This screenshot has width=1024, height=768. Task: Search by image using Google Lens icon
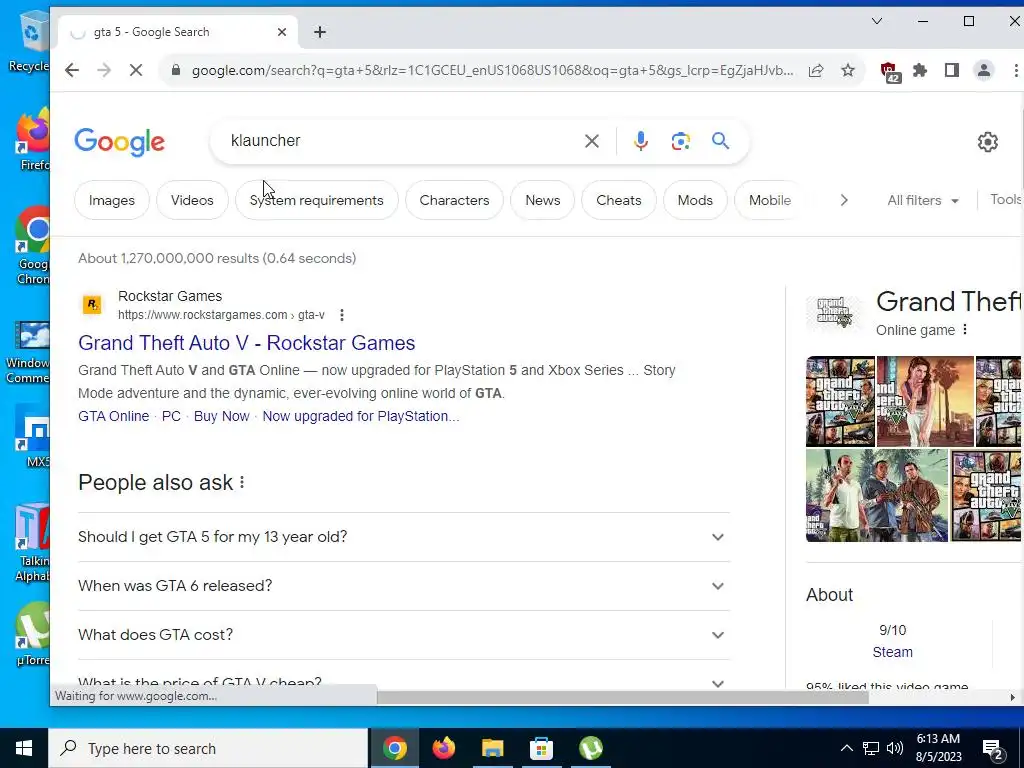point(680,141)
